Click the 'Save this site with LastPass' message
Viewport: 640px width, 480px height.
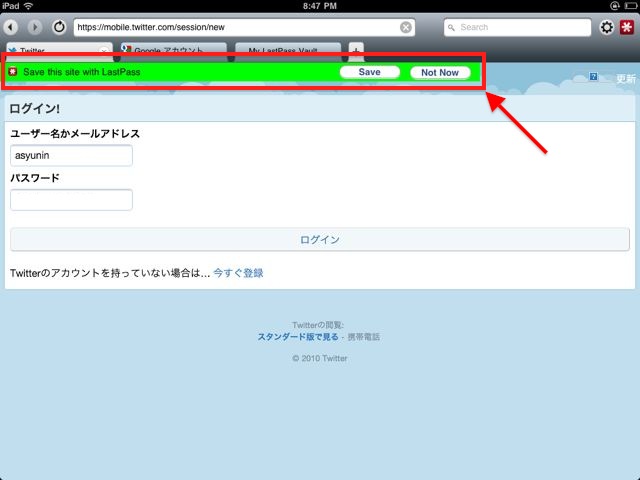(82, 72)
